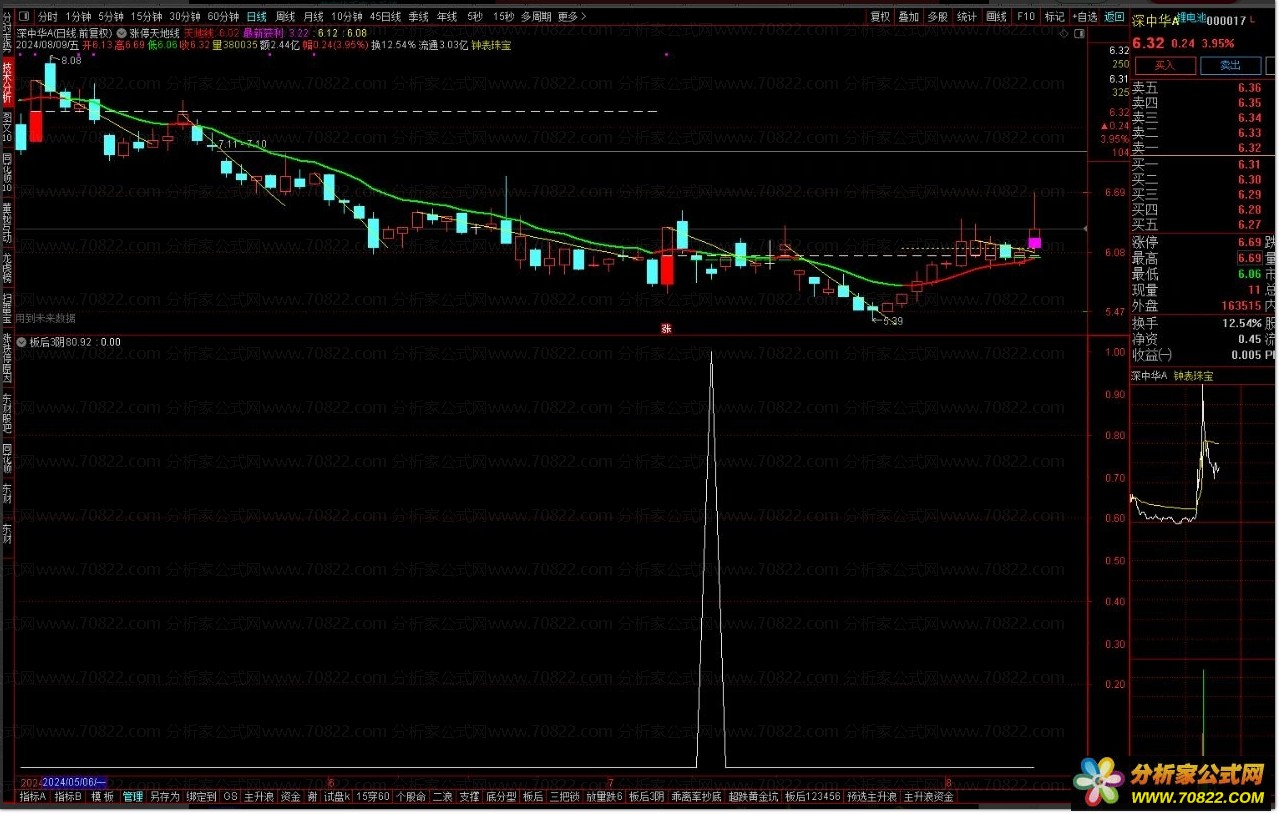Apply the 板后123456 indicator

[813, 797]
